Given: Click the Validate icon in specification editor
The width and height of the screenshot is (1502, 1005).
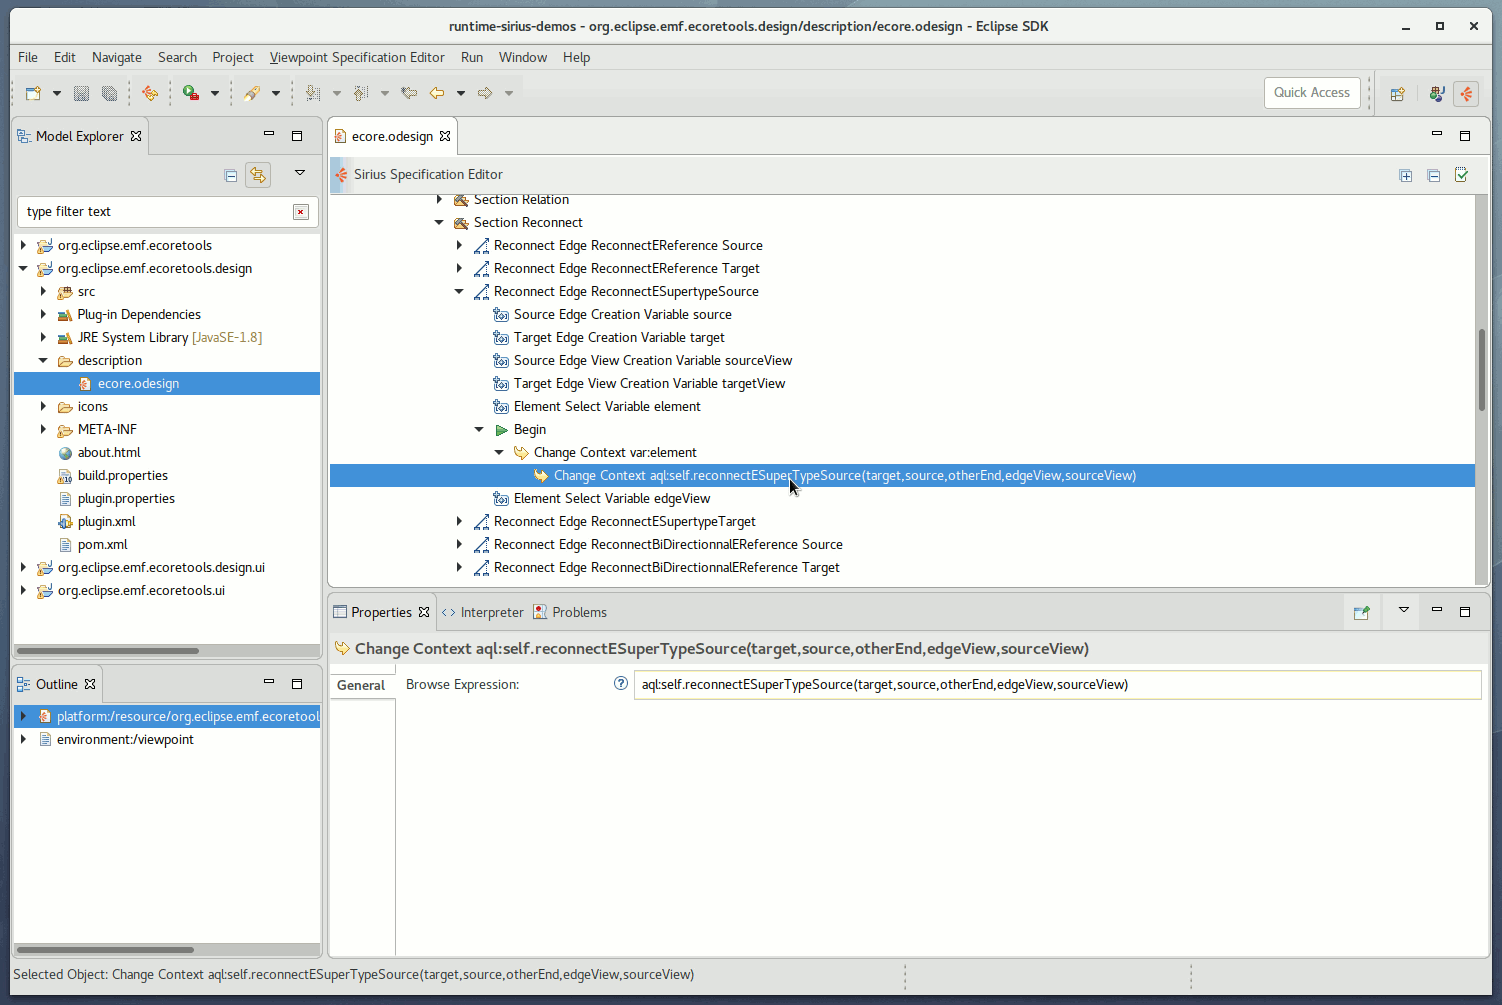Looking at the screenshot, I should [x=1462, y=175].
